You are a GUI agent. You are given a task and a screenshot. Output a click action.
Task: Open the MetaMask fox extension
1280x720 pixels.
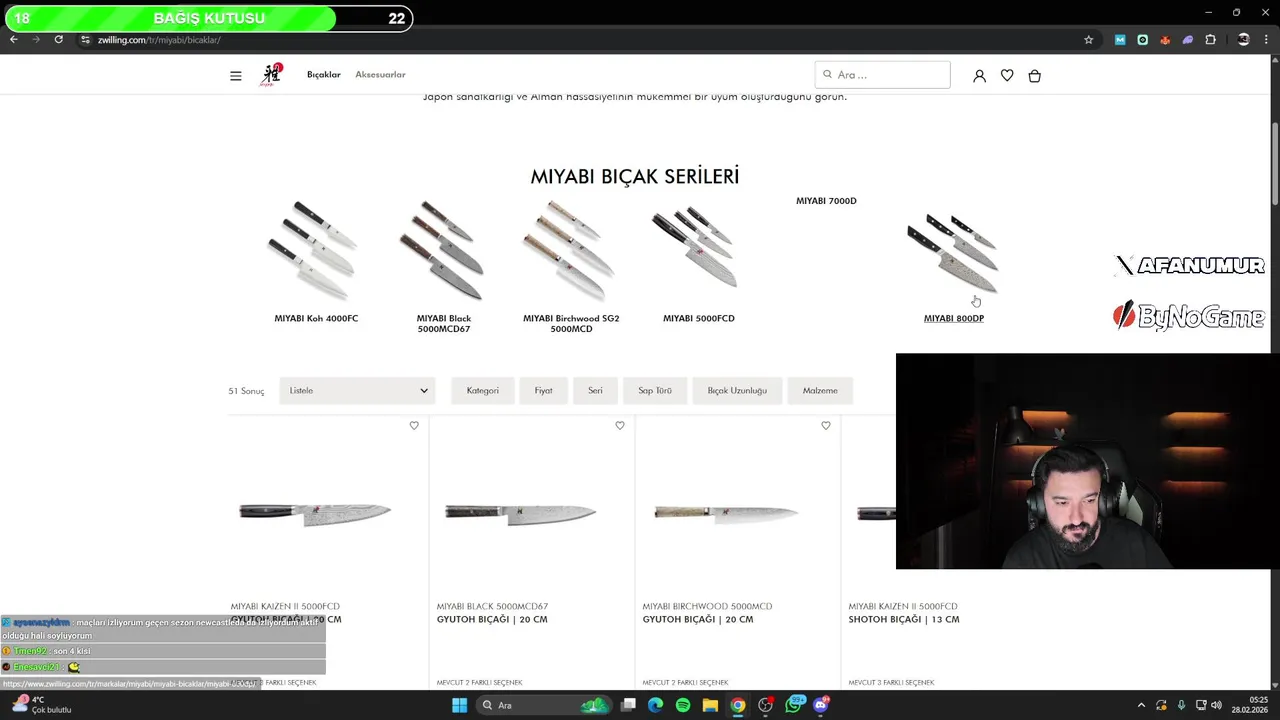tap(1165, 40)
